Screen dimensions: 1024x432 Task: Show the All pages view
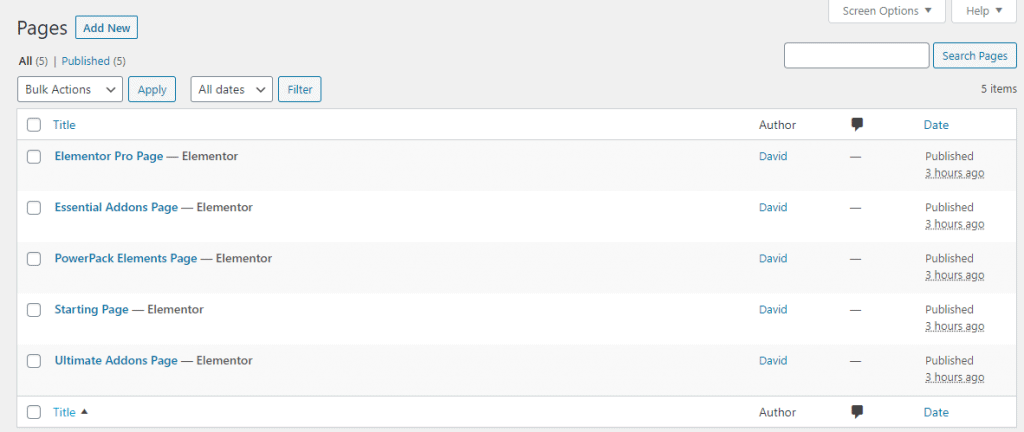tap(25, 61)
